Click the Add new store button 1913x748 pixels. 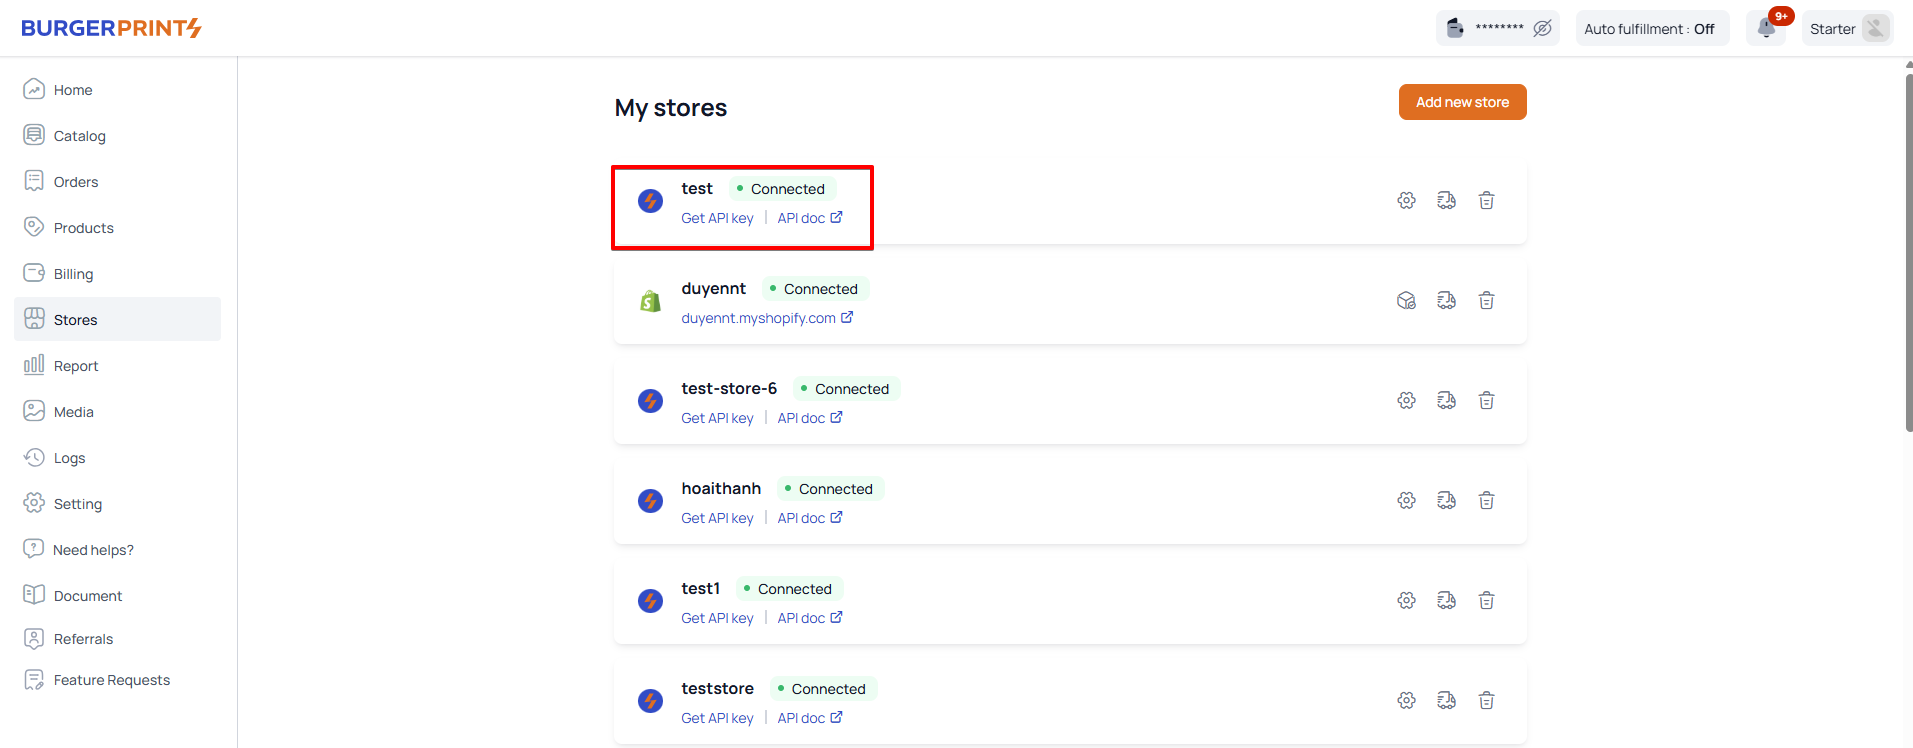[1462, 102]
